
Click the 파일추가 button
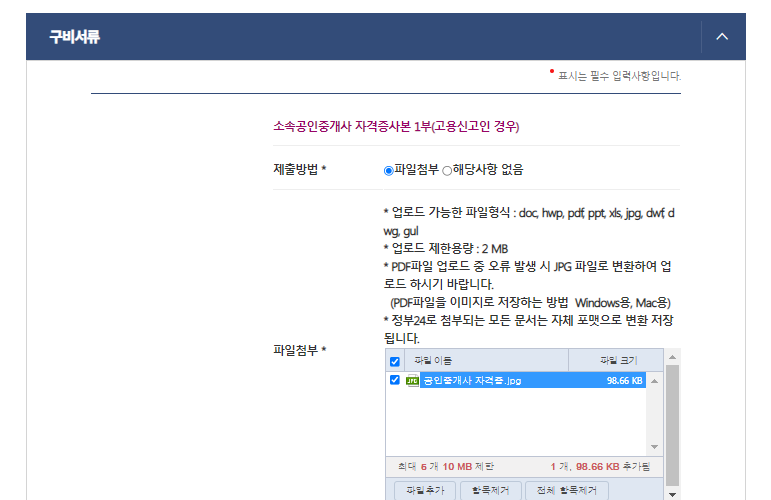click(x=425, y=490)
